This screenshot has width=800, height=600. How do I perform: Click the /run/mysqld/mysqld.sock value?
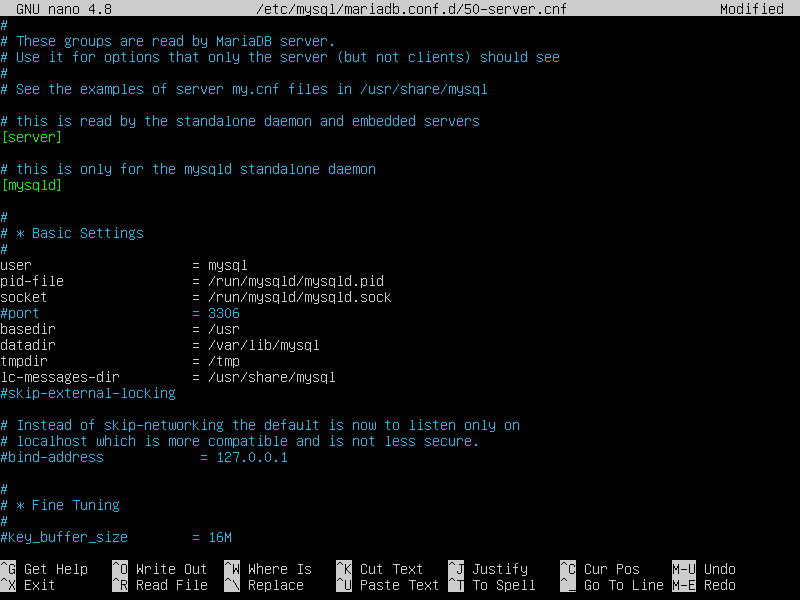point(300,297)
